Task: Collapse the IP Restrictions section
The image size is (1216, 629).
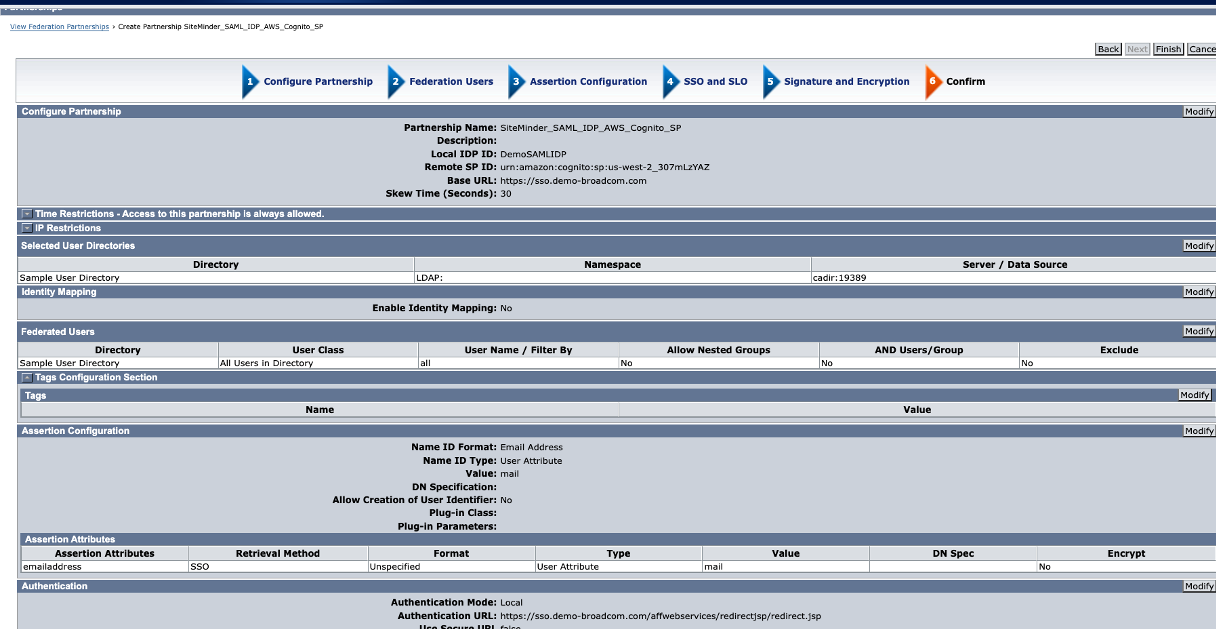Action: pyautogui.click(x=27, y=228)
